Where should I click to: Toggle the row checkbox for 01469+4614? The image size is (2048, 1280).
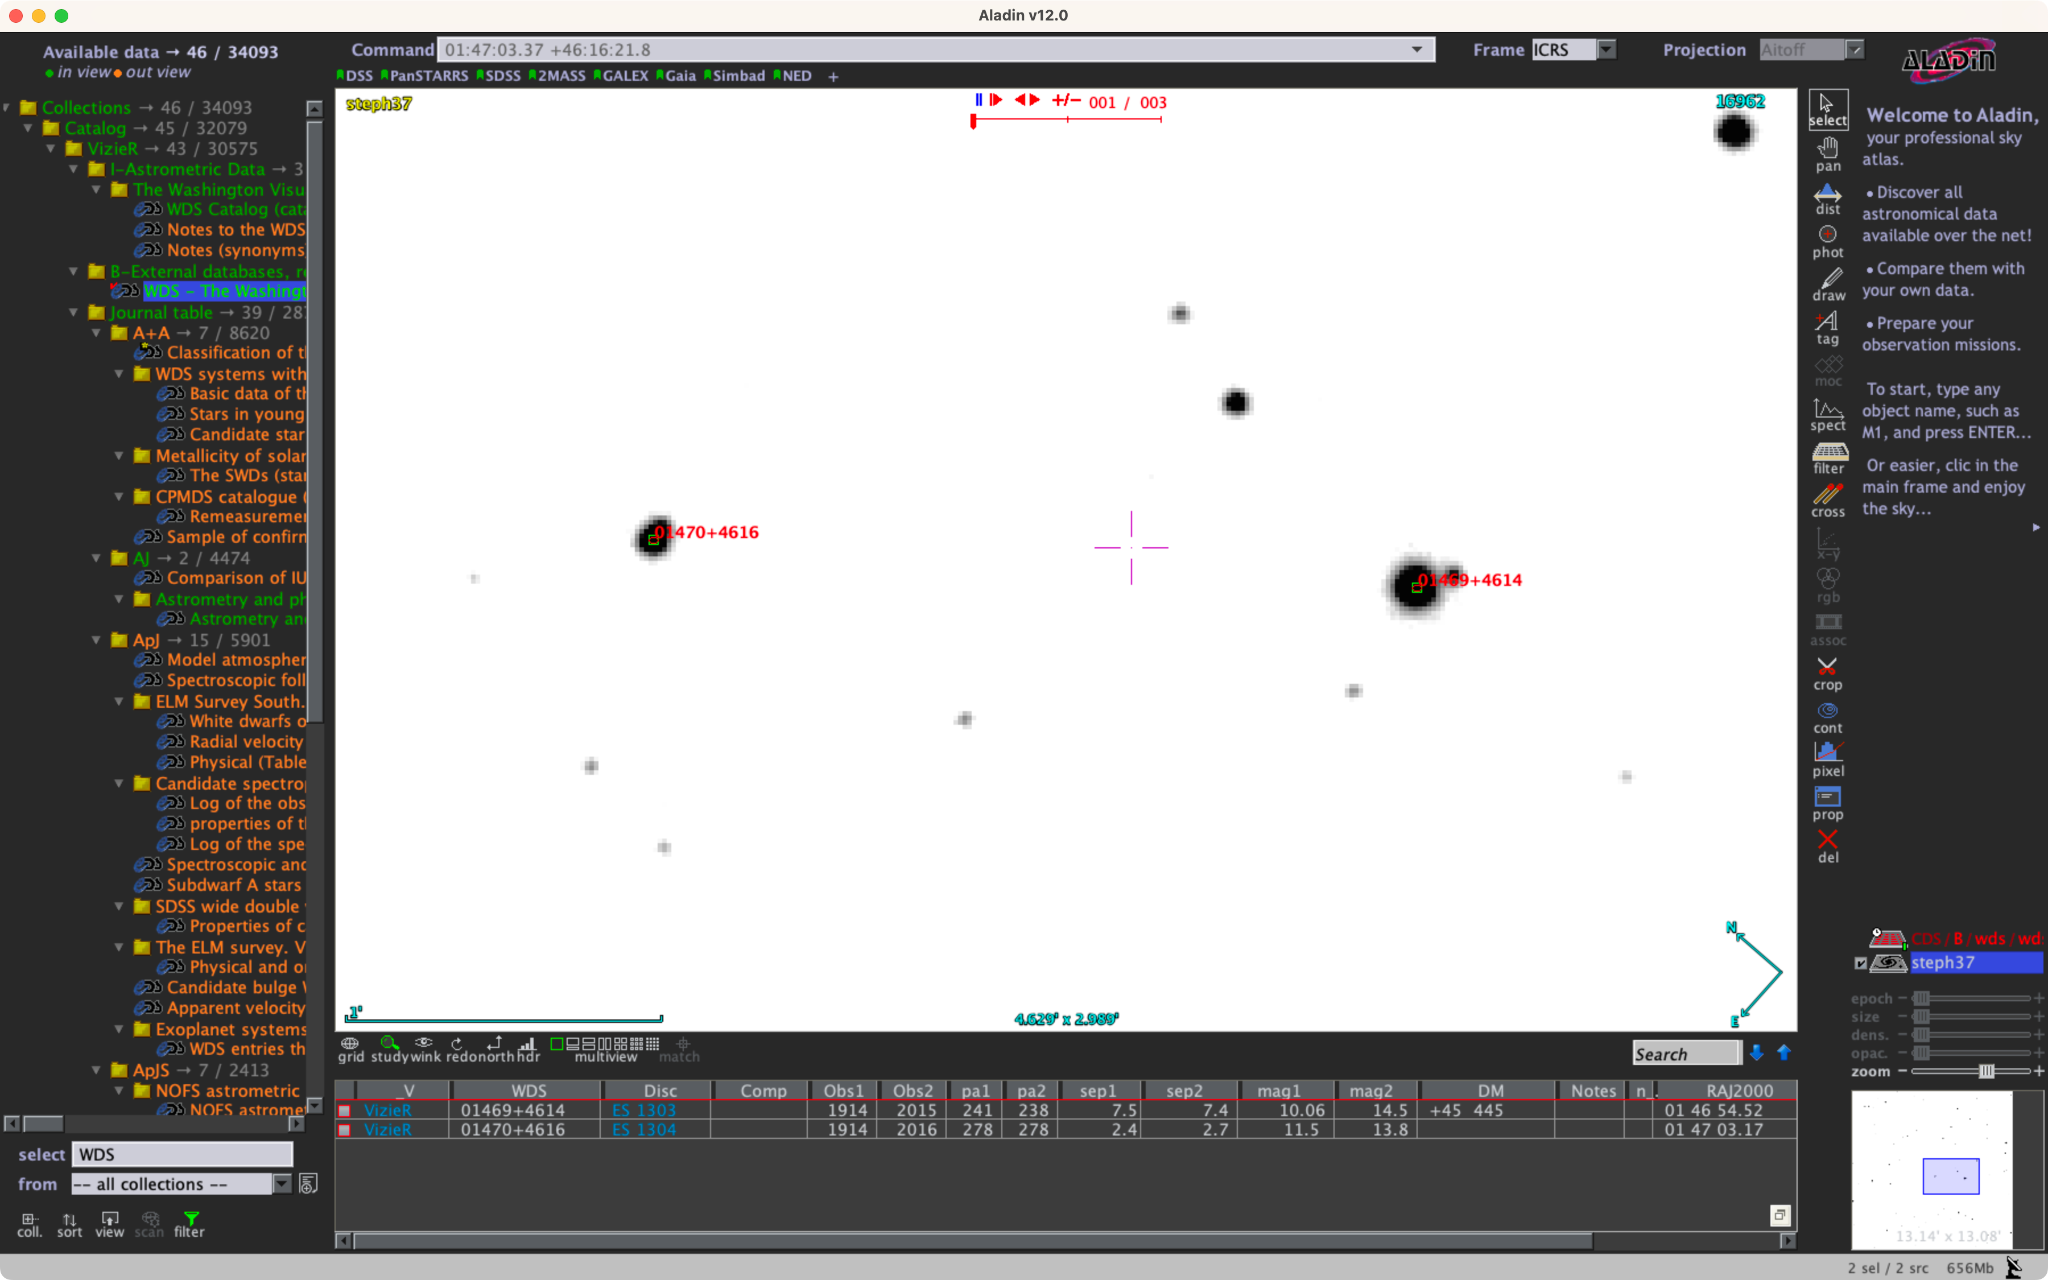coord(344,1111)
